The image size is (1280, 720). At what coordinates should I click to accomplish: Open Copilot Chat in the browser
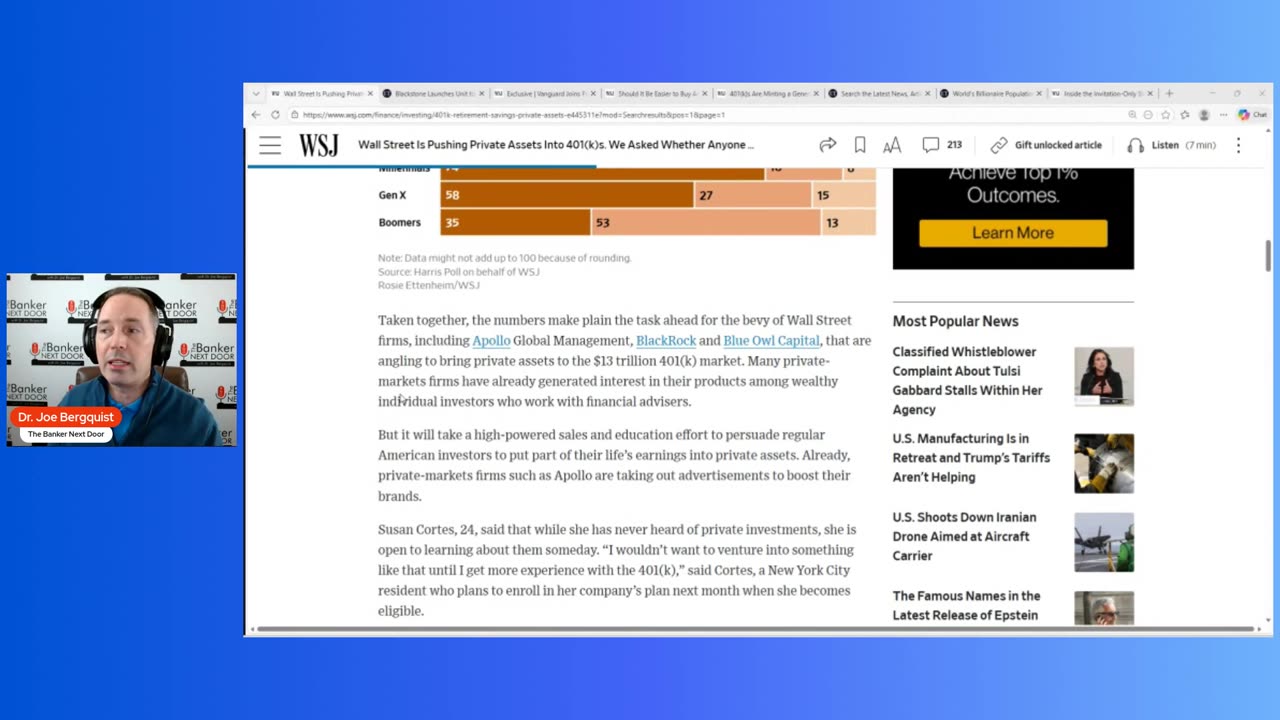1251,115
